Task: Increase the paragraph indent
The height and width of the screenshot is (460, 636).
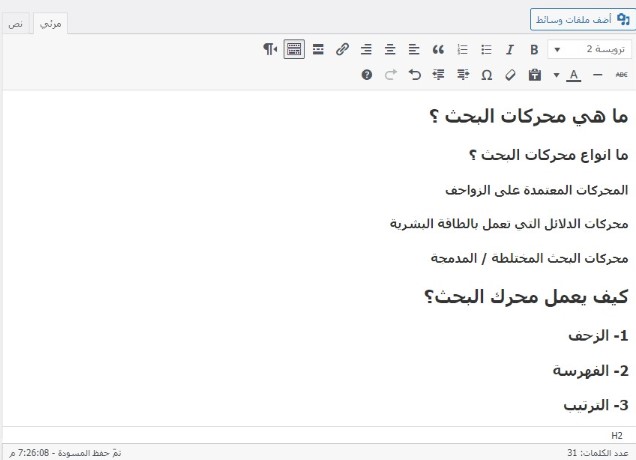Action: pyautogui.click(x=438, y=75)
